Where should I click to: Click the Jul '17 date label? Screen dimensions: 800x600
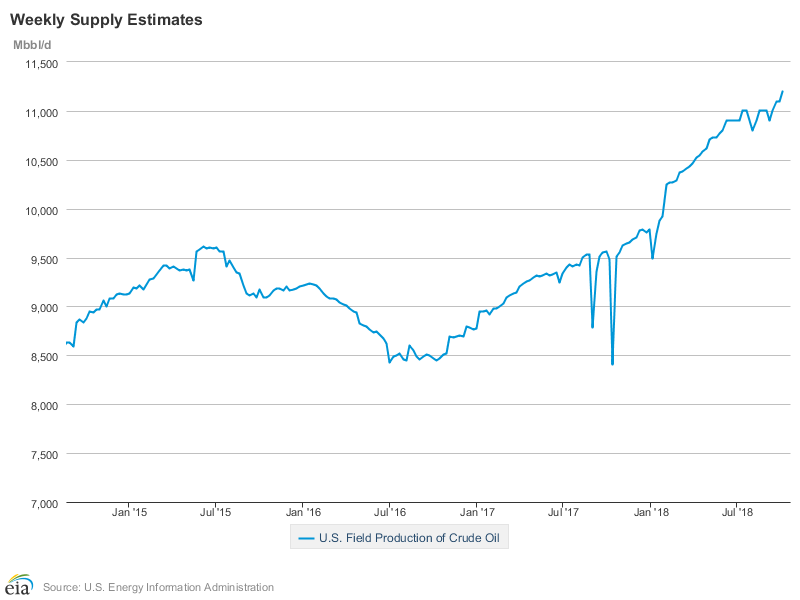pyautogui.click(x=562, y=513)
